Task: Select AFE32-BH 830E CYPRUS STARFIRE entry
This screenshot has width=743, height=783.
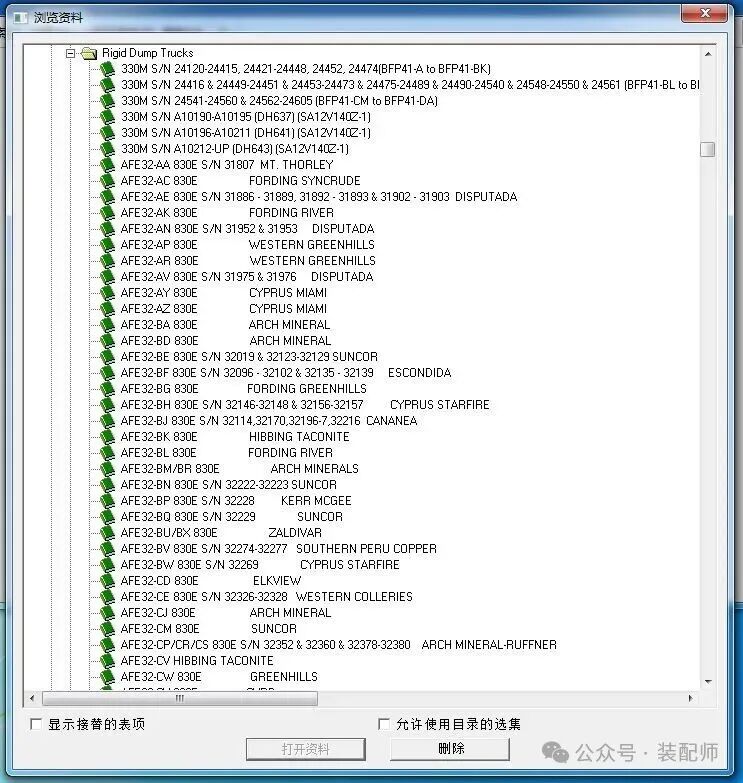Action: click(x=305, y=404)
